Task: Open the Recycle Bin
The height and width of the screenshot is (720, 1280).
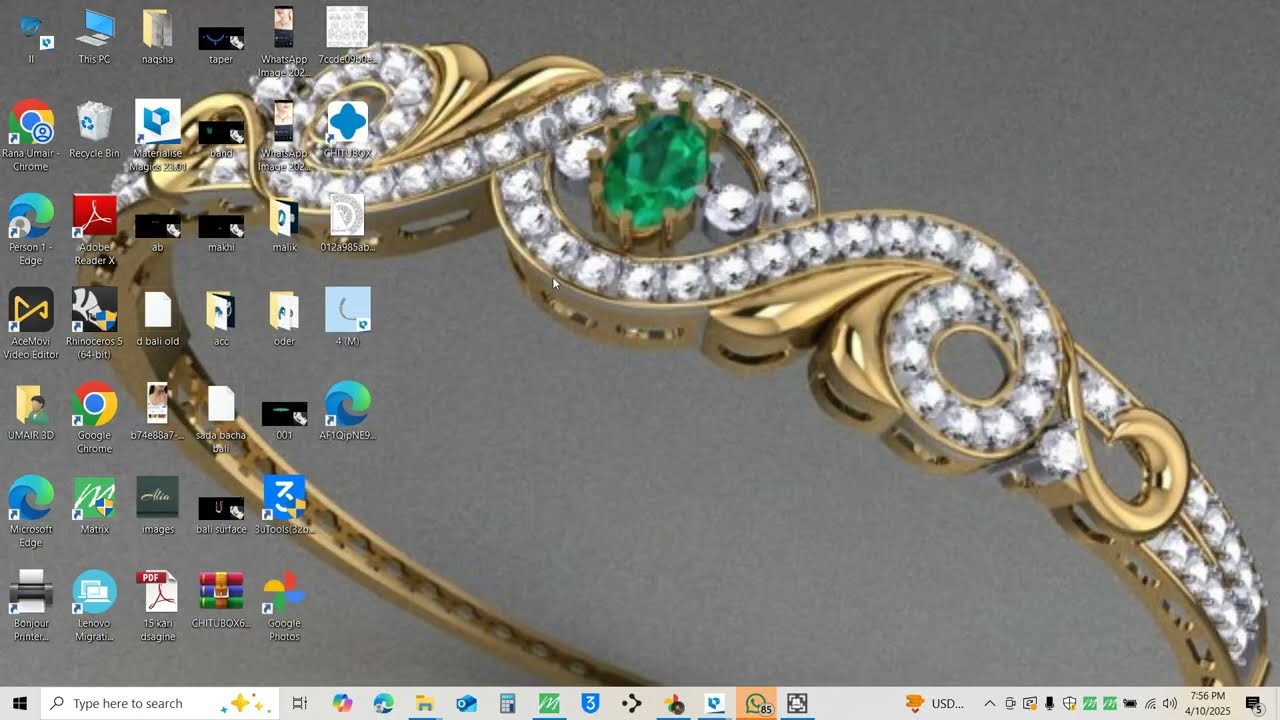Action: (x=94, y=131)
